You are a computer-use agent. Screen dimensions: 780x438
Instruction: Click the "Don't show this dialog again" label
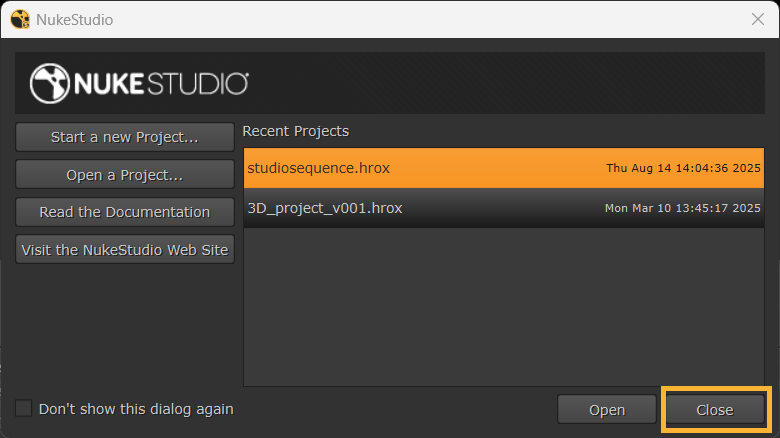pos(136,409)
